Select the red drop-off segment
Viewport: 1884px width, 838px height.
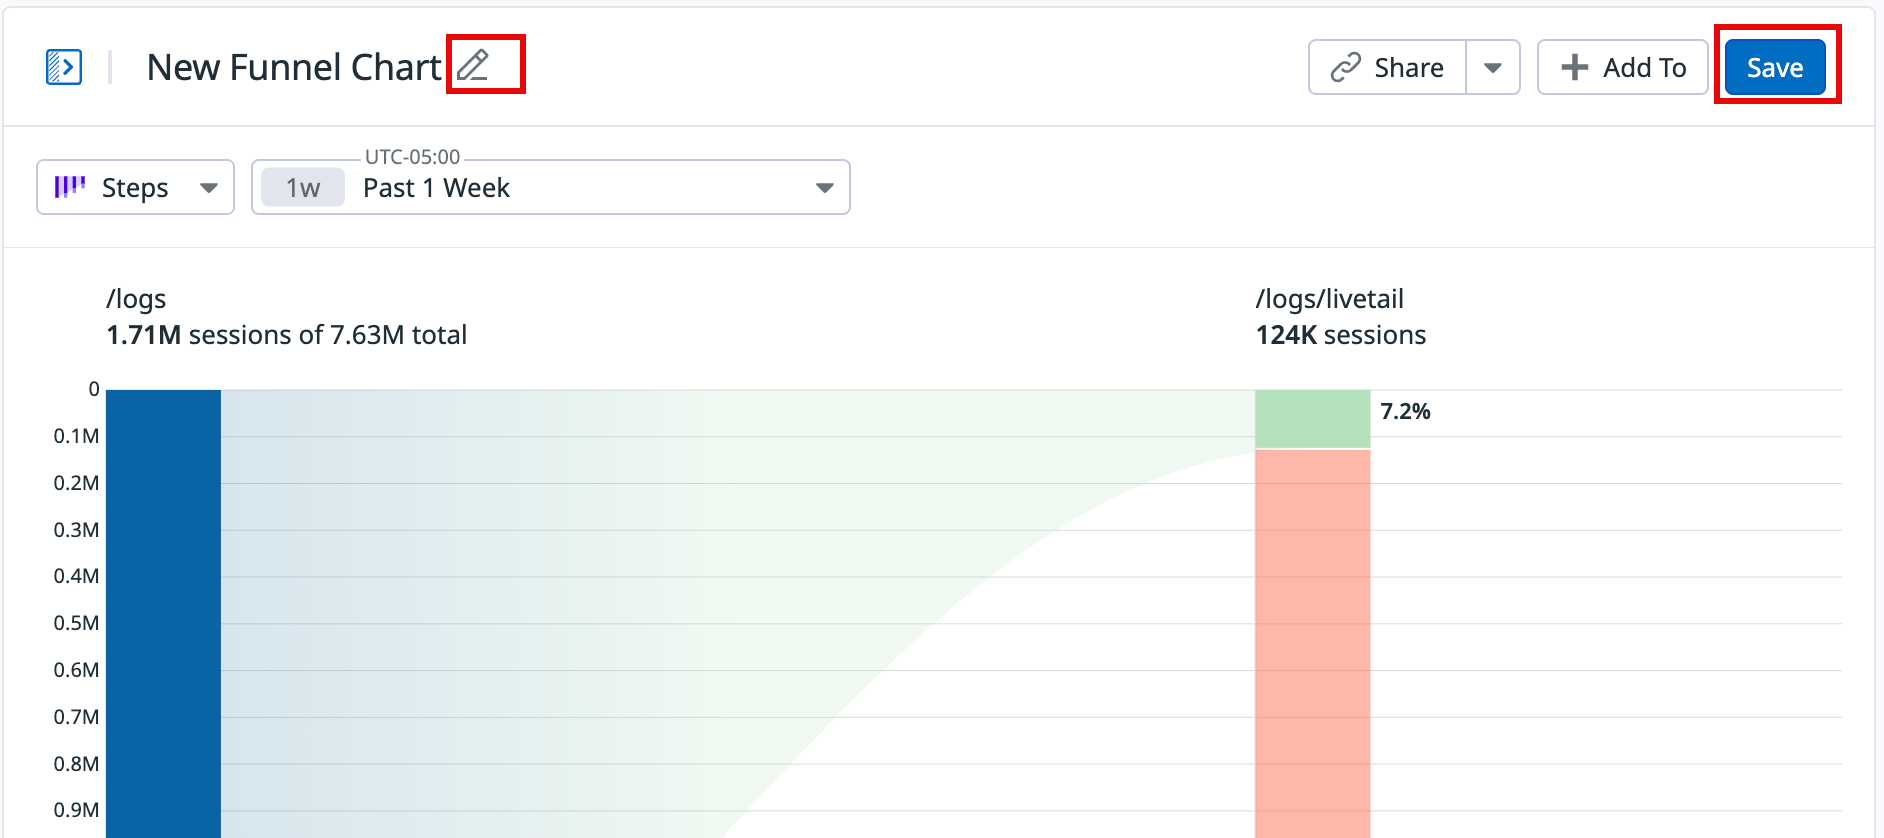(x=1312, y=640)
